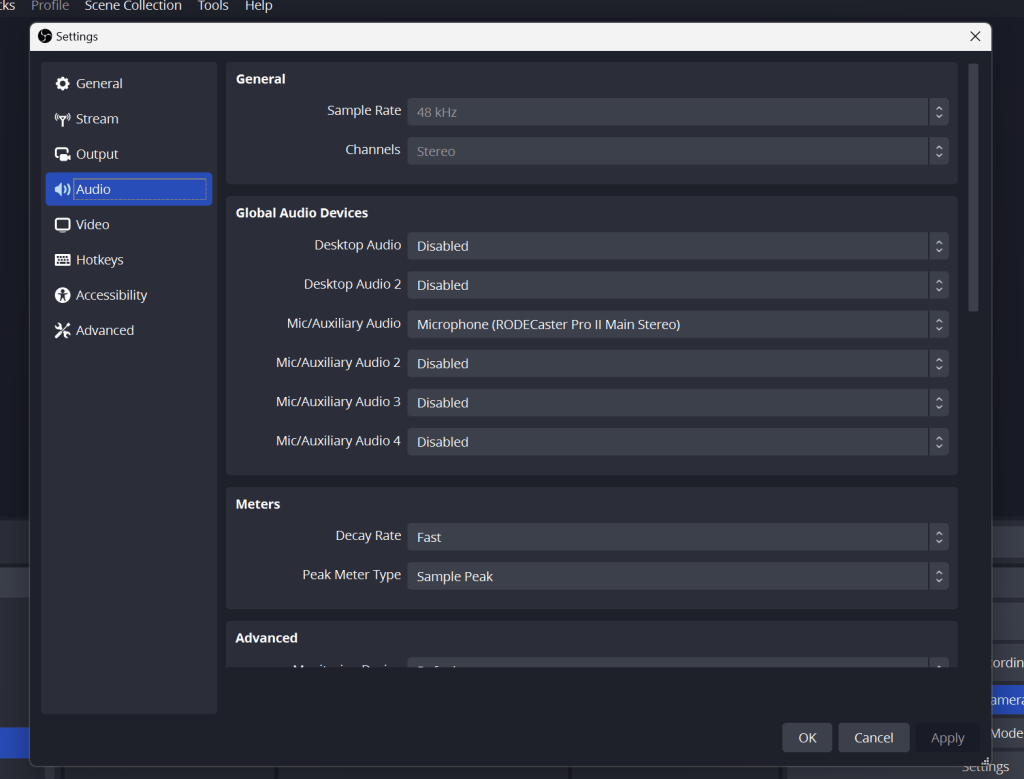Click the Video display icon
The width and height of the screenshot is (1024, 779).
click(x=62, y=225)
